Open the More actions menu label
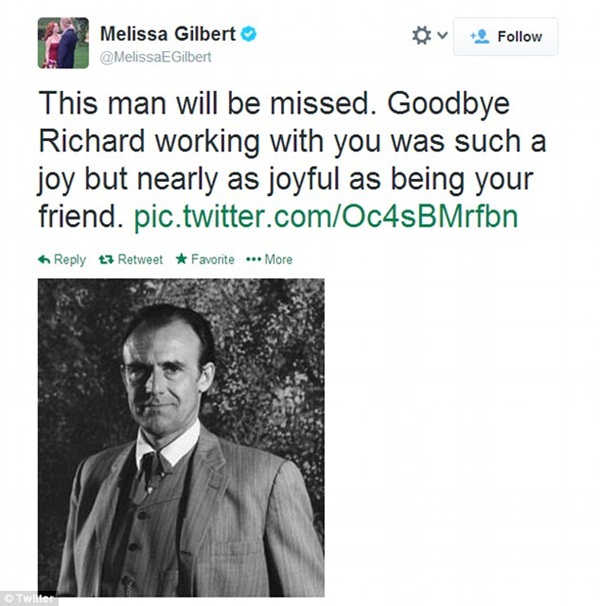Screen dimensions: 600x606 278,259
